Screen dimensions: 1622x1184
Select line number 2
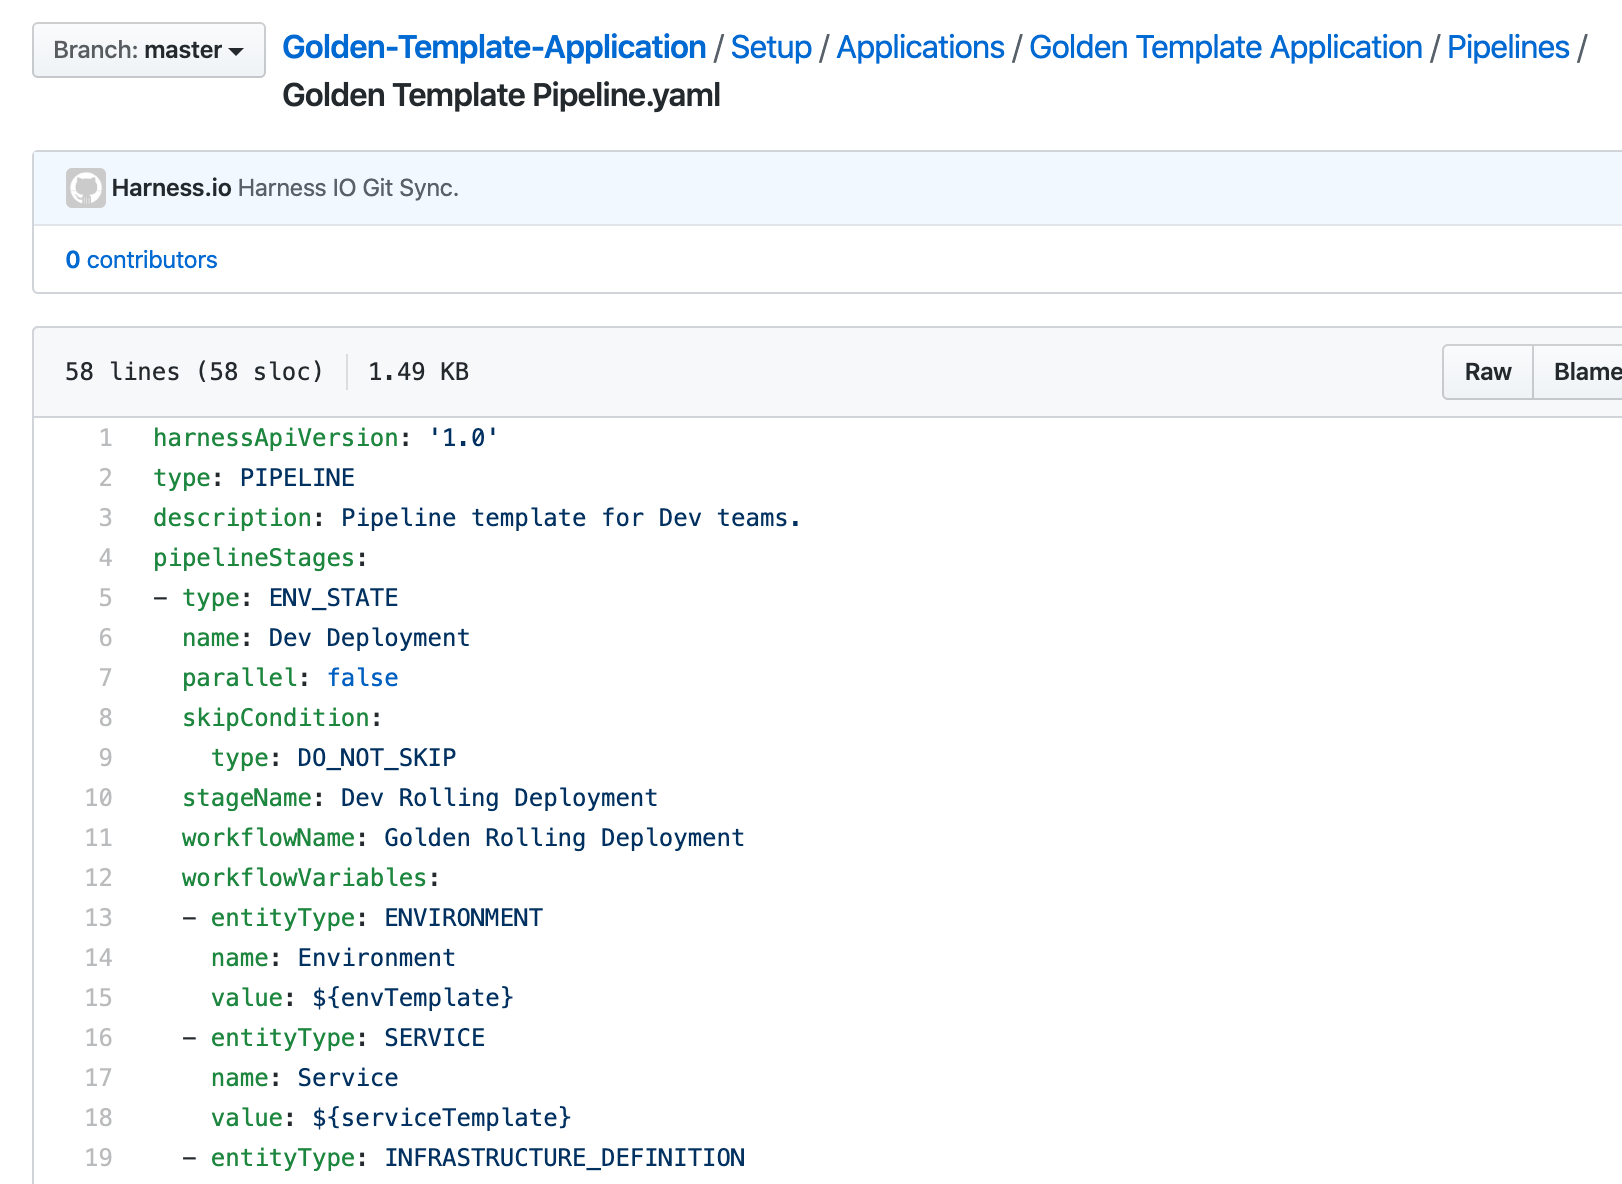[105, 478]
